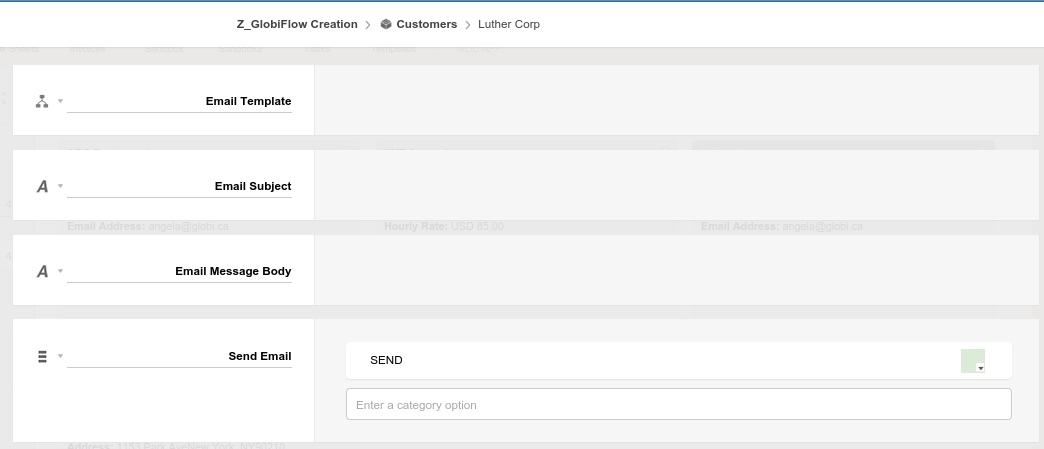Open the Customers breadcrumb link
The image size is (1044, 449).
426,24
